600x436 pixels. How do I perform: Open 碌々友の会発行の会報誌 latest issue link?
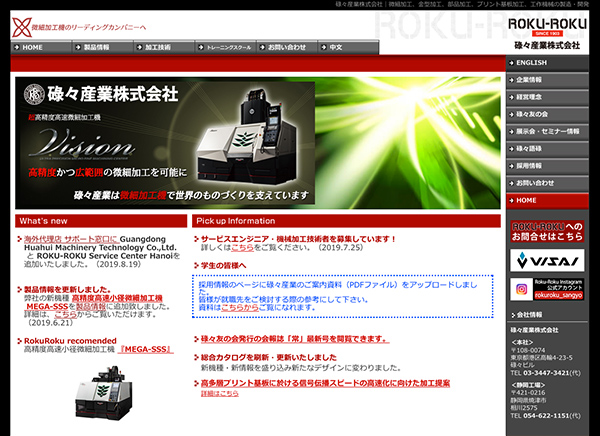295,339
